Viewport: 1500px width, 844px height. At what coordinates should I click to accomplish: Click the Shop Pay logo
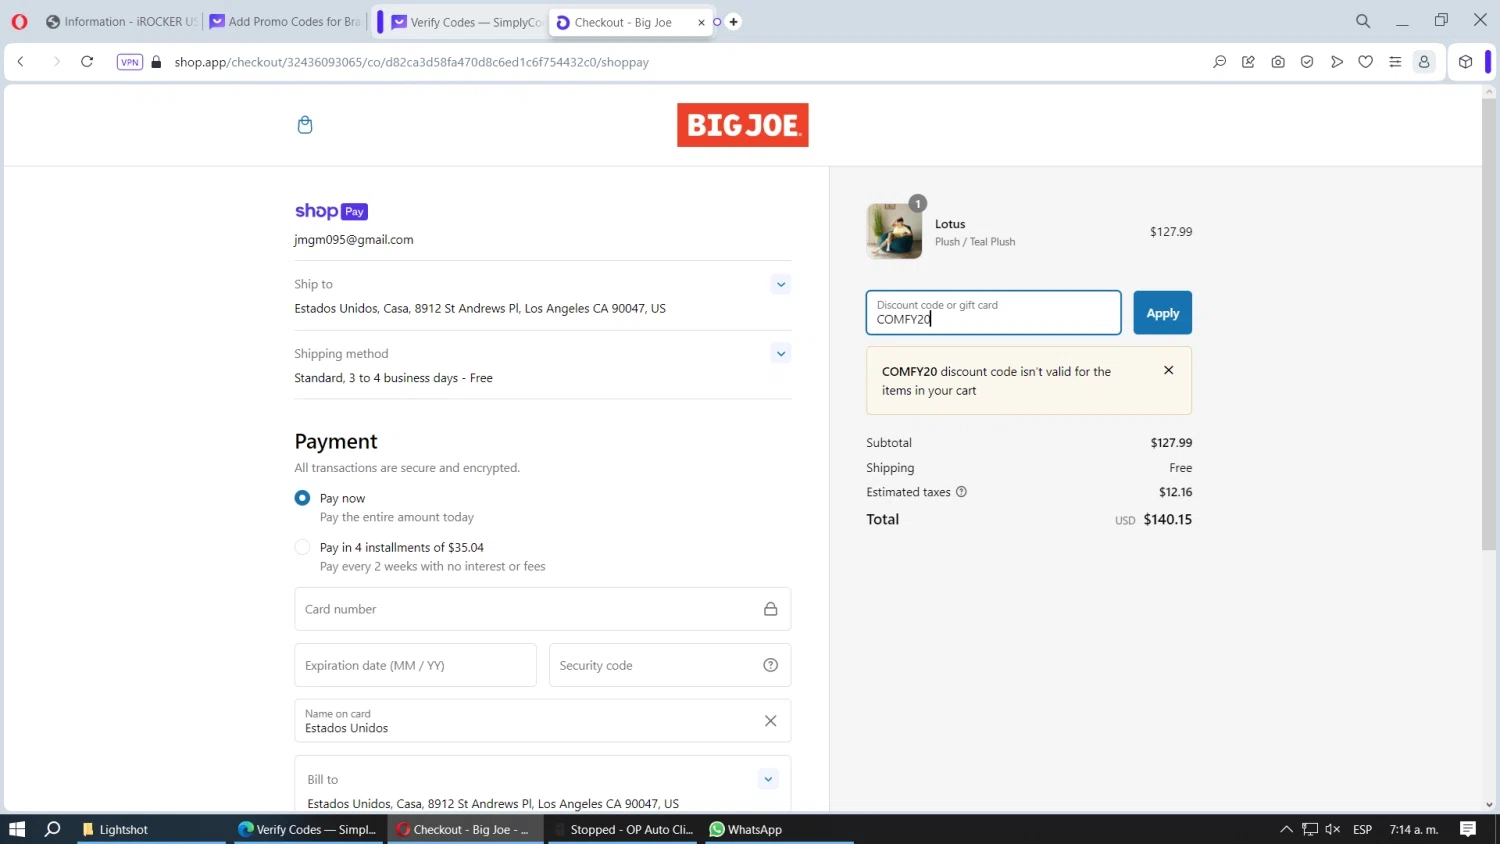point(331,211)
